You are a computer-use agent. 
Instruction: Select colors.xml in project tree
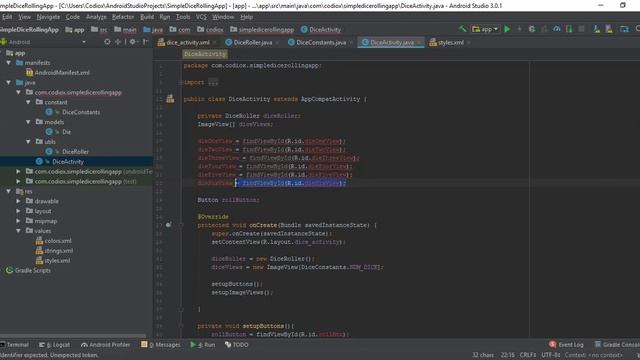[x=53, y=241]
